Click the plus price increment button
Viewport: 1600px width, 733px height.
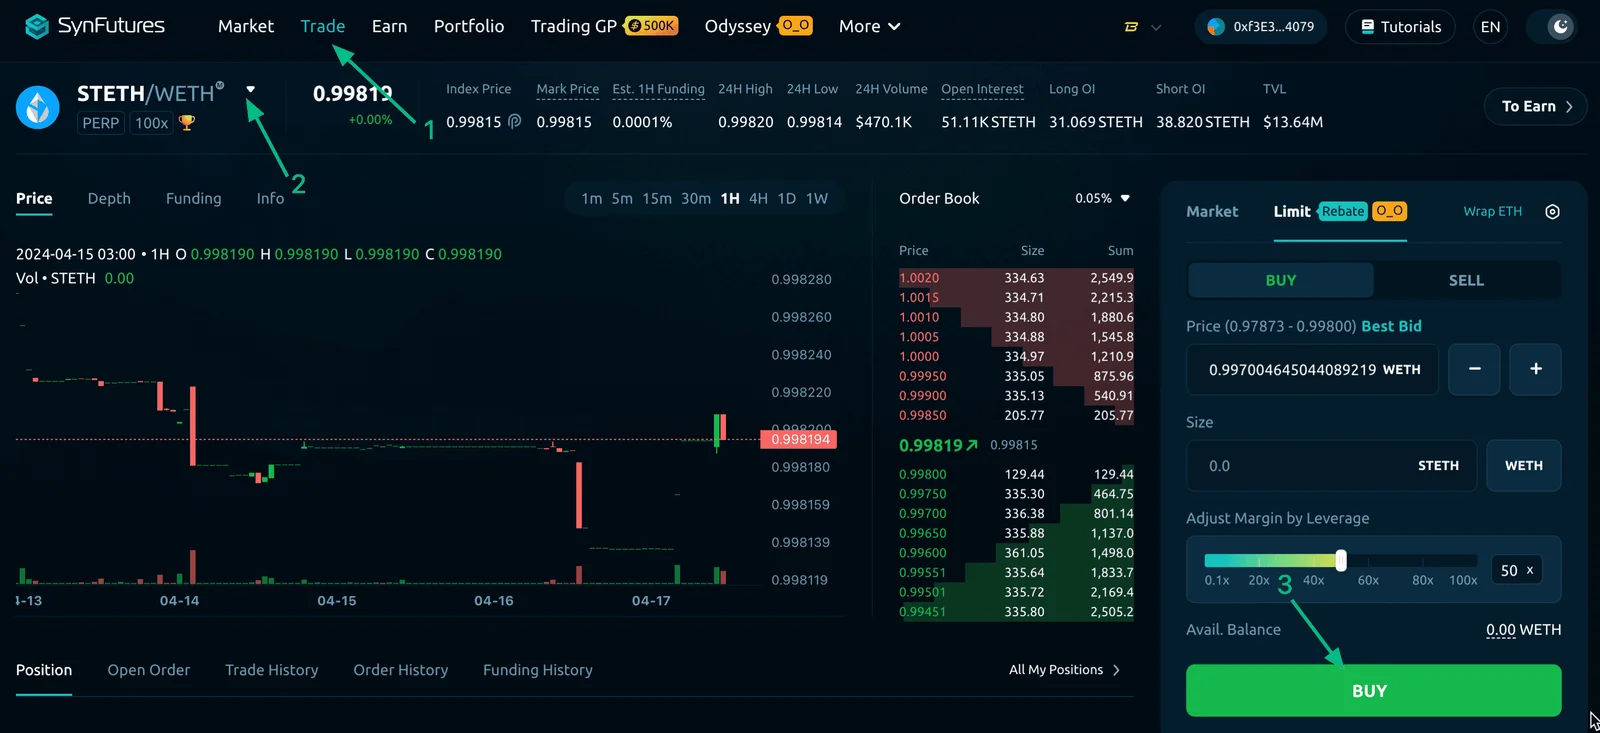(x=1535, y=369)
